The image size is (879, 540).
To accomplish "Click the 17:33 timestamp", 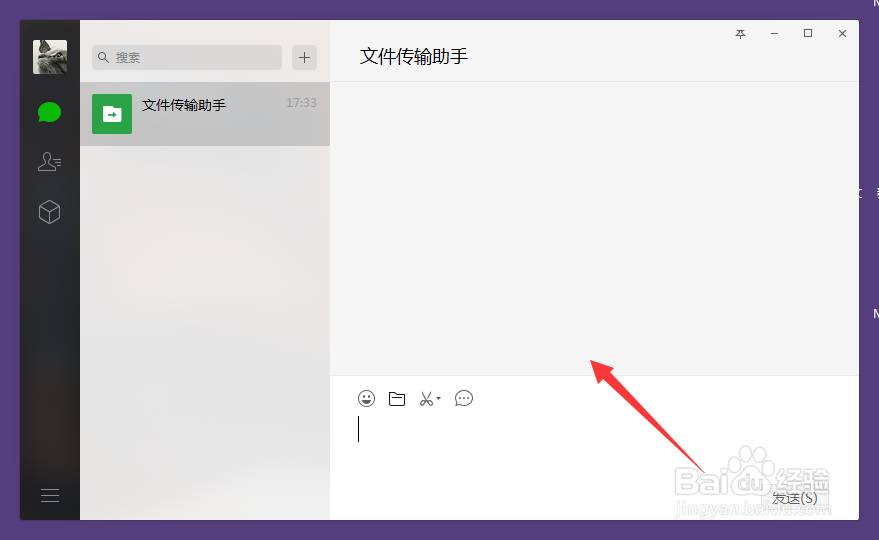I will pyautogui.click(x=302, y=103).
